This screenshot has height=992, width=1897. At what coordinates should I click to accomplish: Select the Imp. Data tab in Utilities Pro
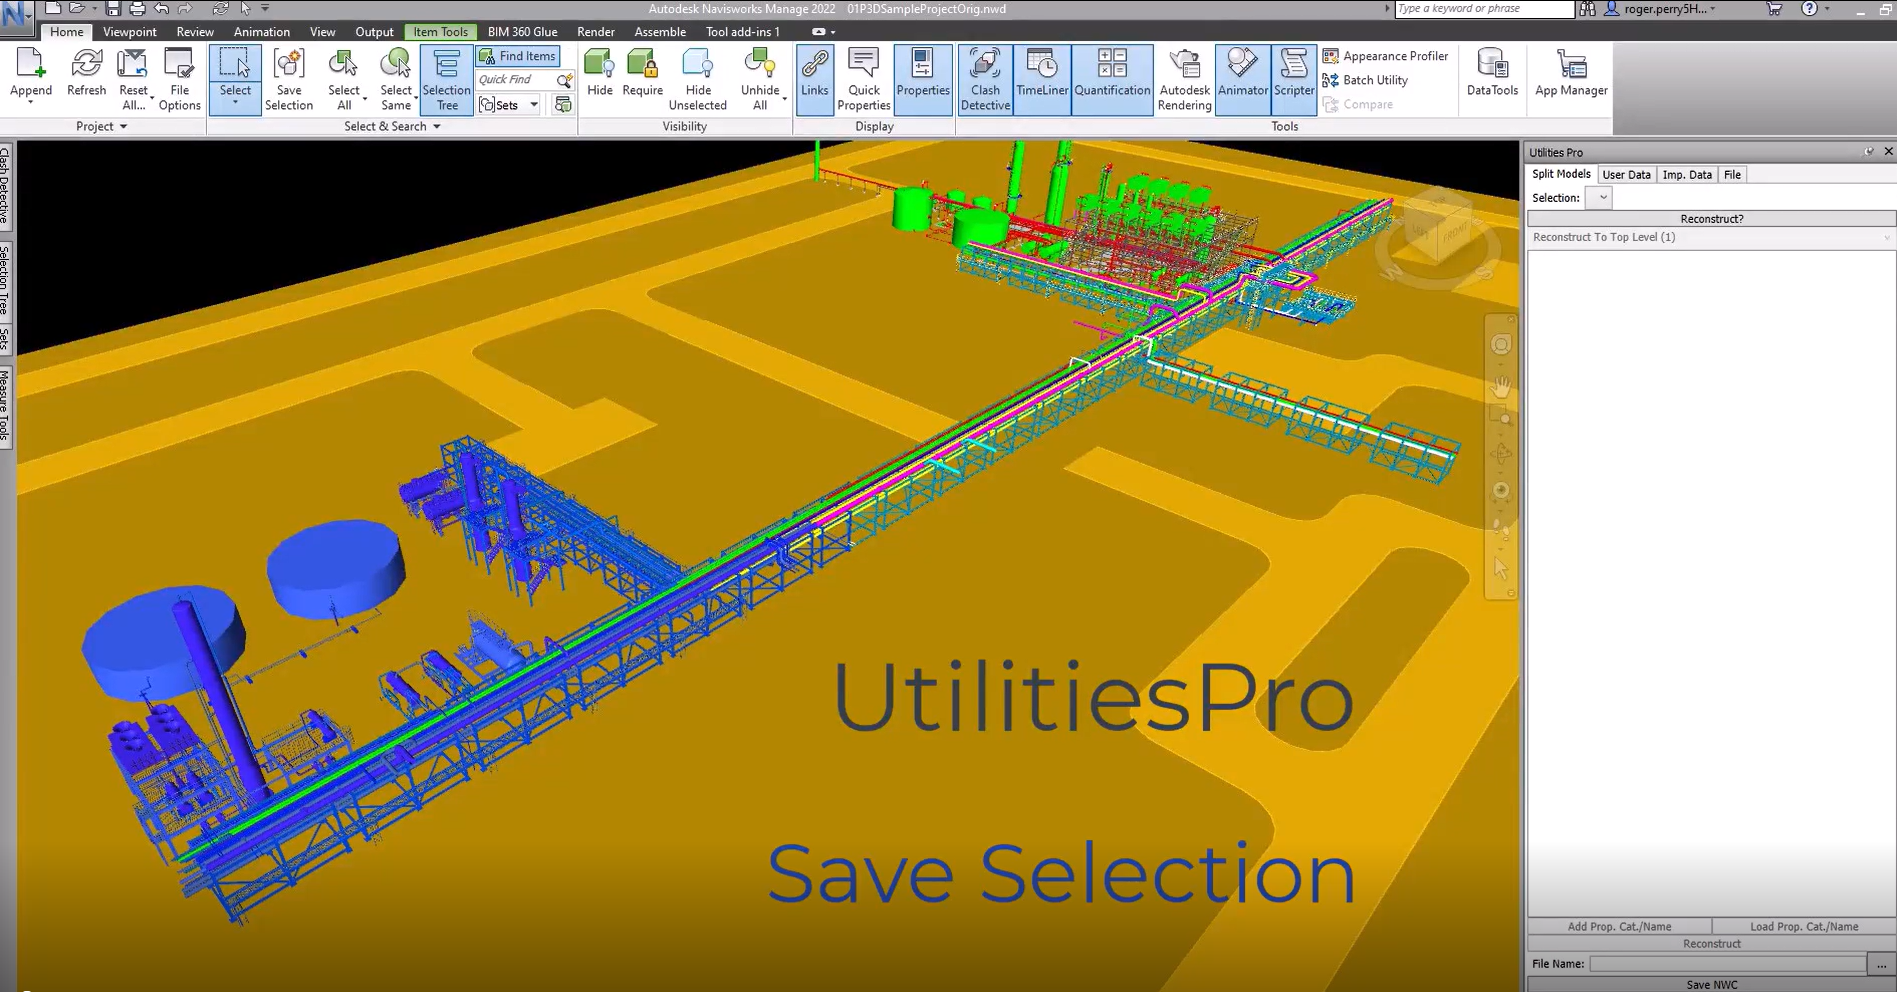1687,175
